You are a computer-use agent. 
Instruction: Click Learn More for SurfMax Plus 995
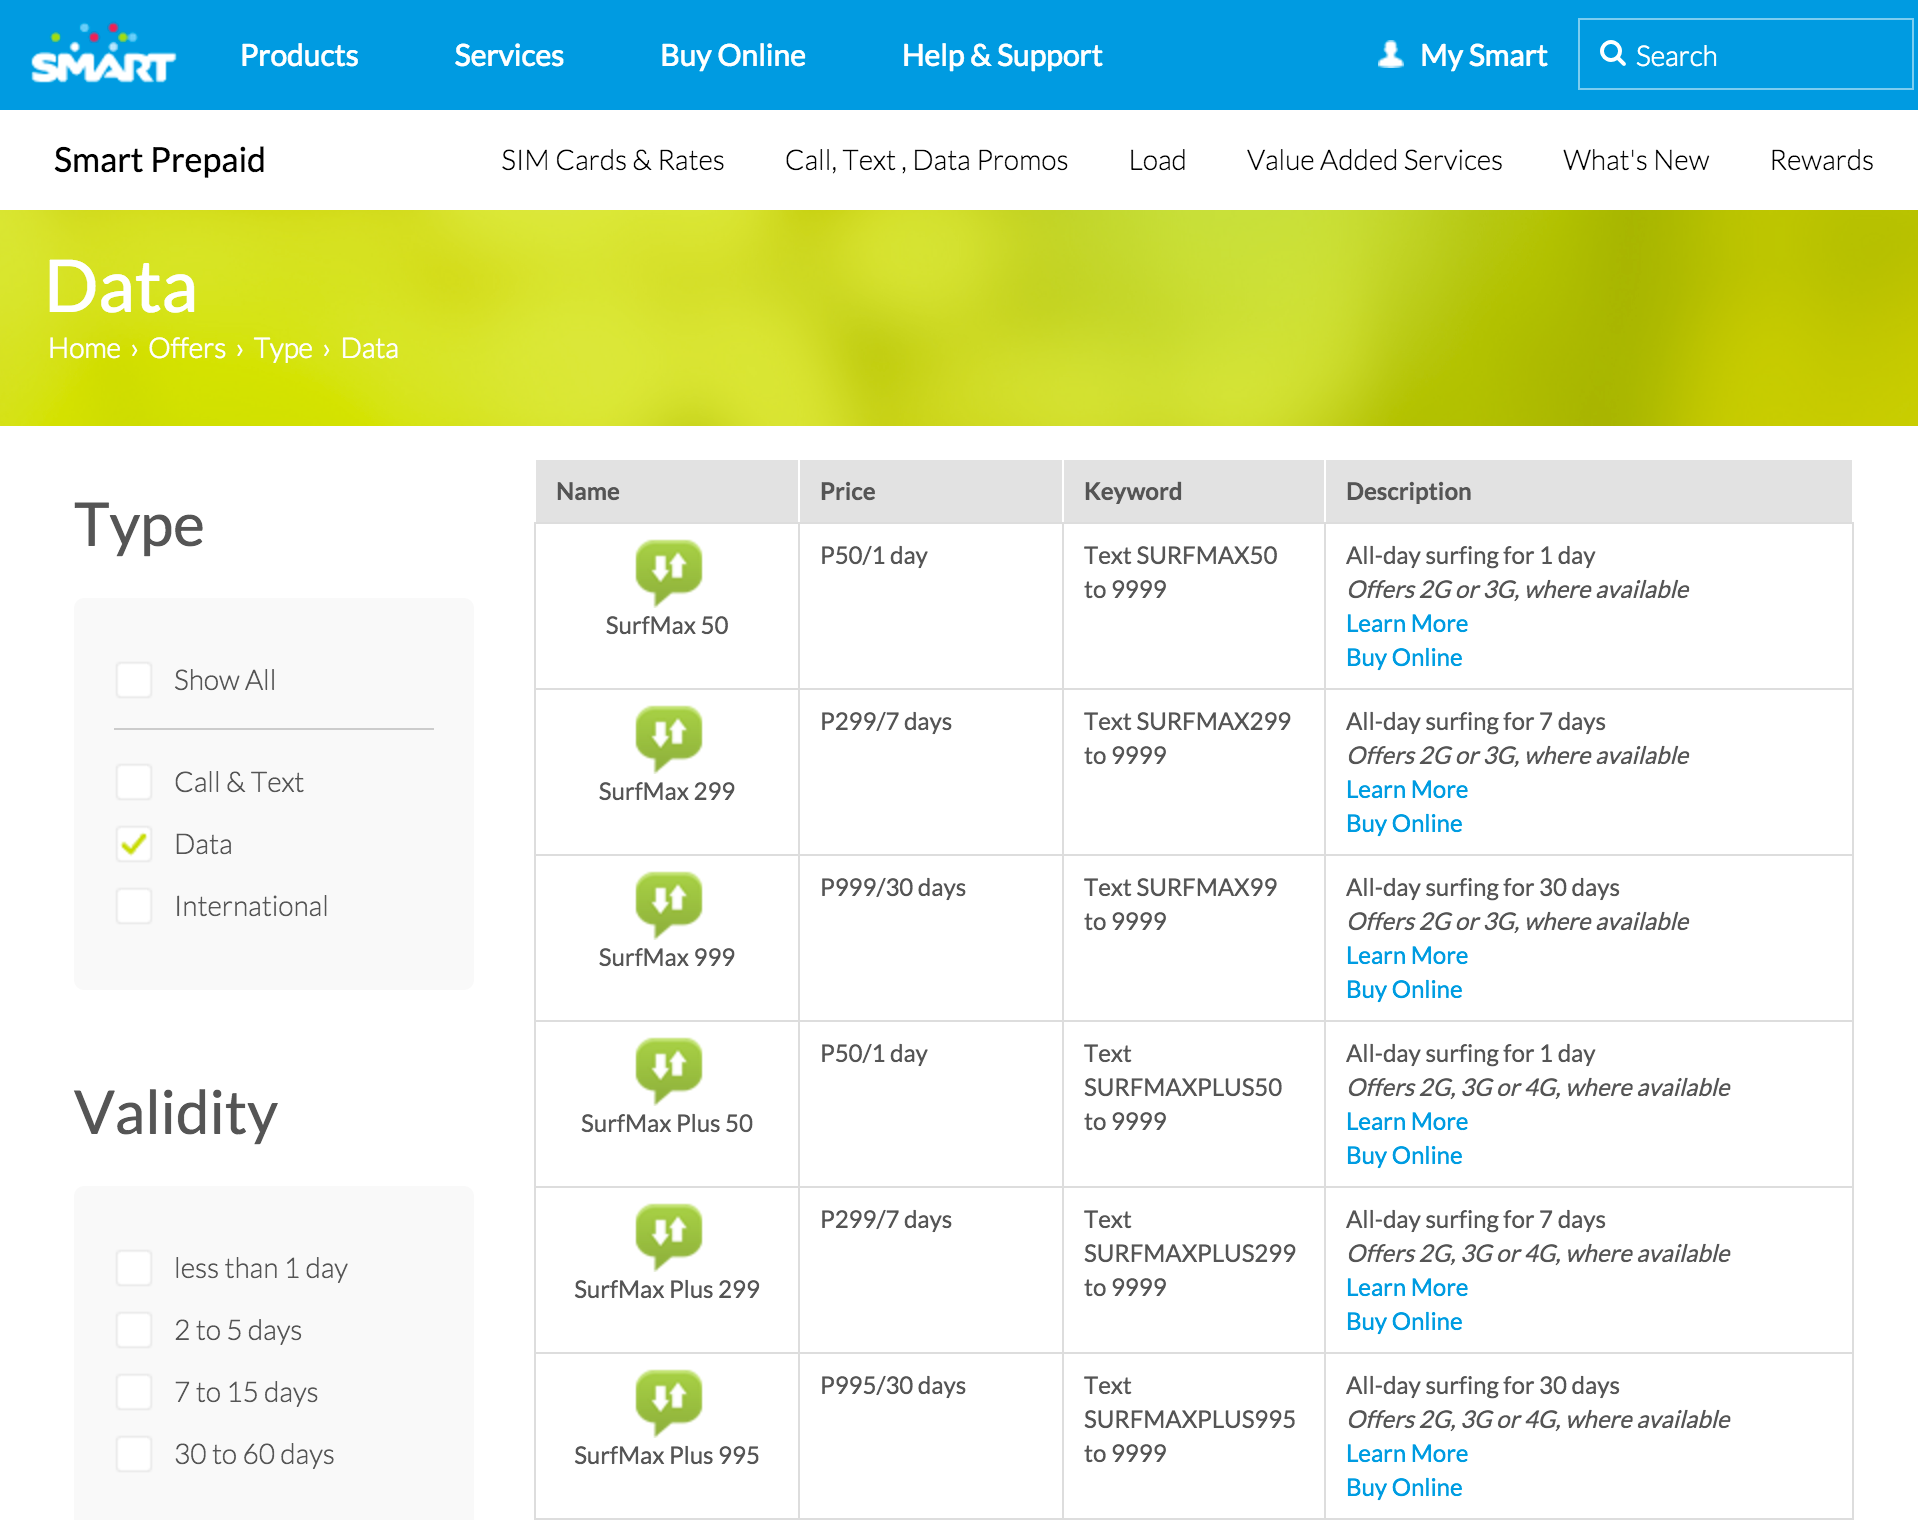[x=1407, y=1453]
